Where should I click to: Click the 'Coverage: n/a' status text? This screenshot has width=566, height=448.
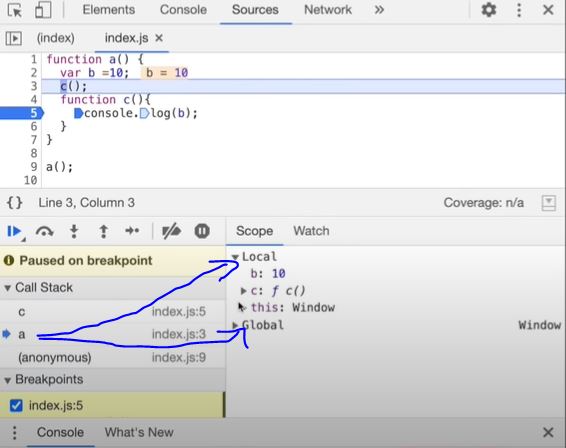484,203
